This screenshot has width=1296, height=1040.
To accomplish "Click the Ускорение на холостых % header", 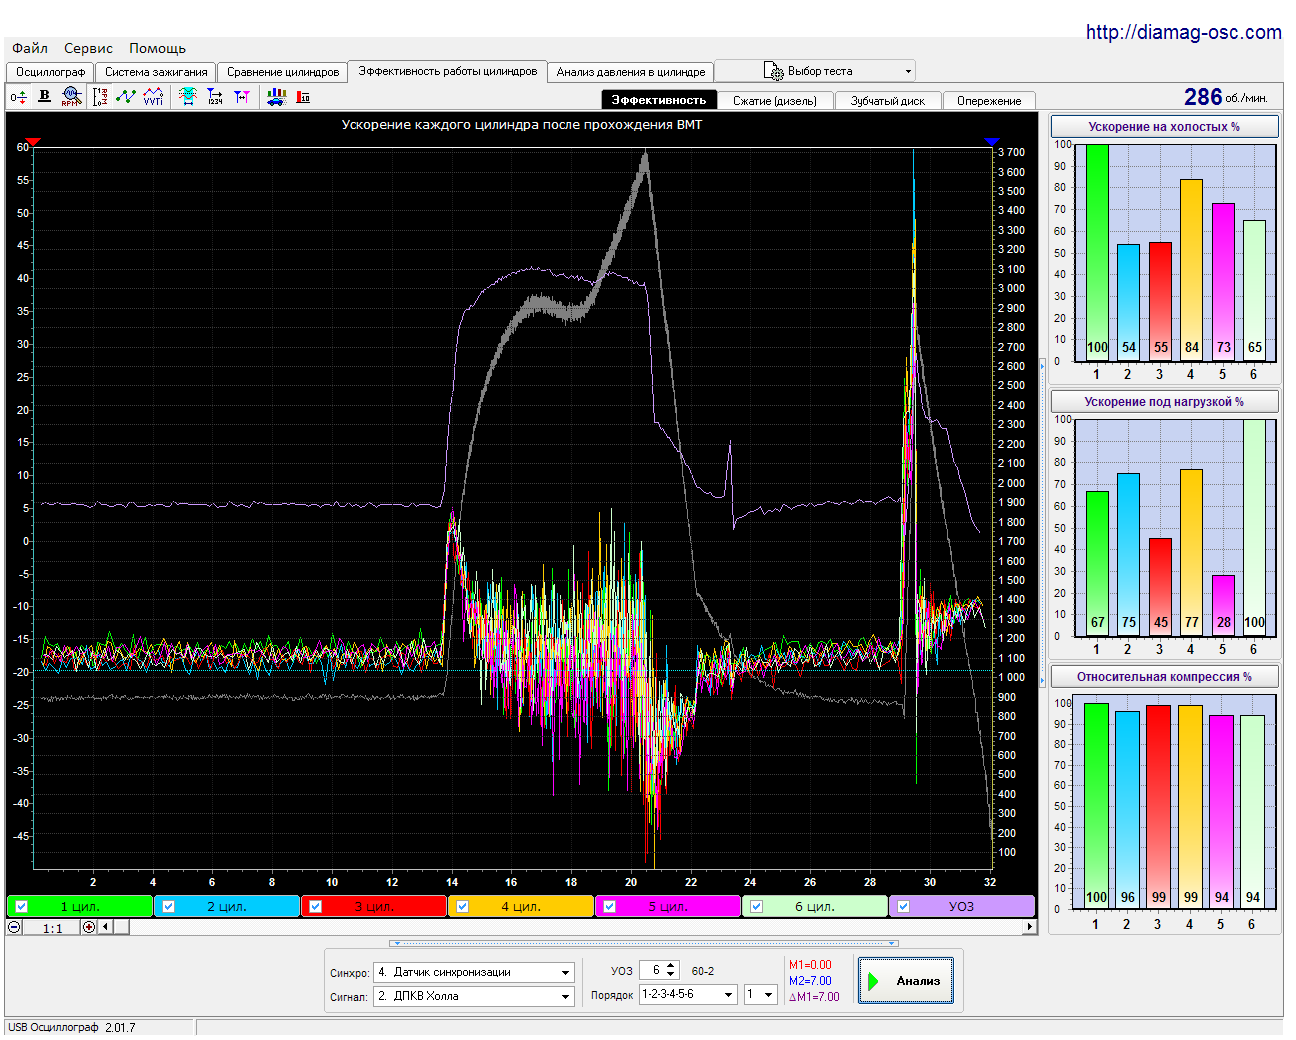I will tap(1164, 127).
